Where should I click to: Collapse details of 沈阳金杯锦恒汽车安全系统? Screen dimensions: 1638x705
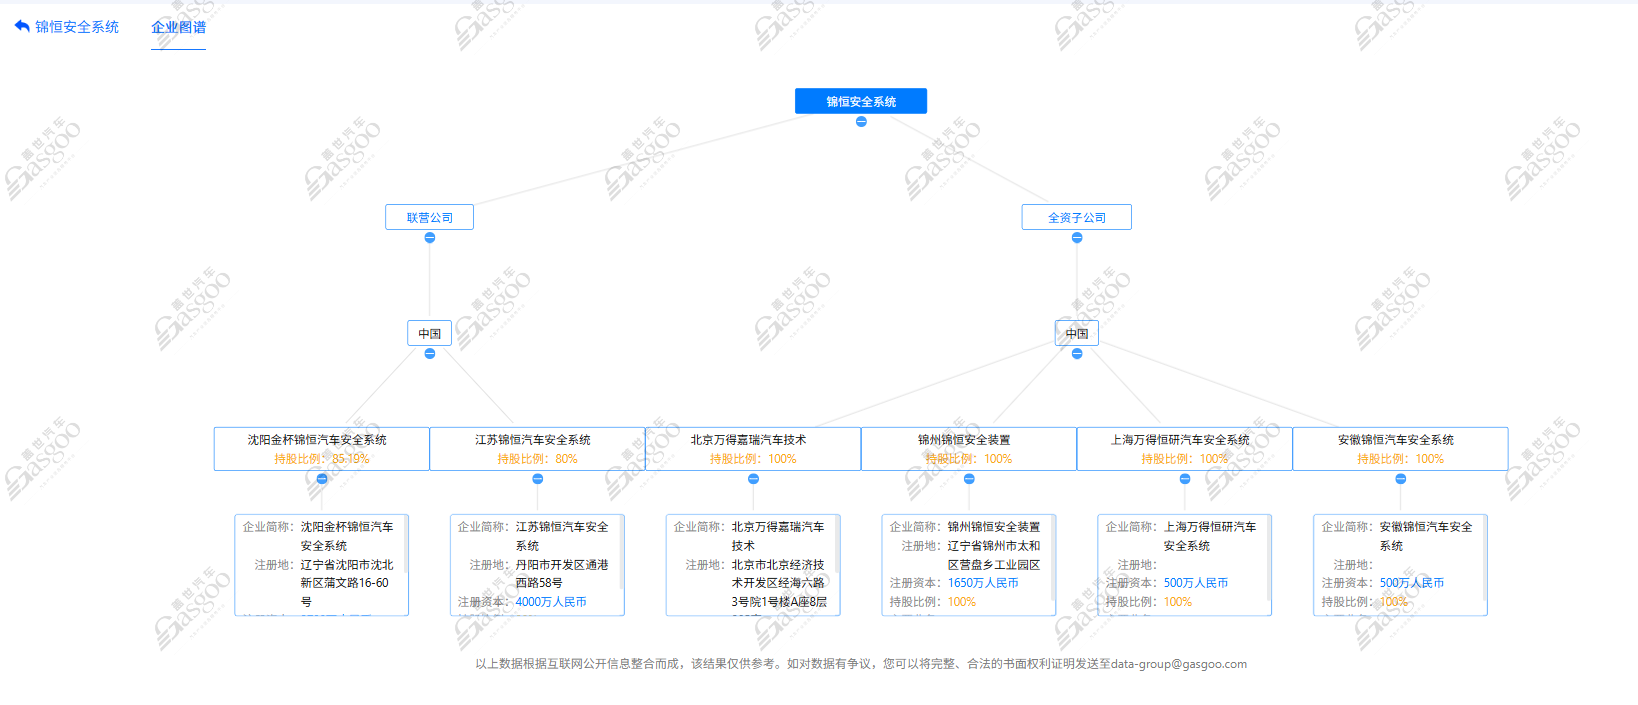tap(322, 479)
